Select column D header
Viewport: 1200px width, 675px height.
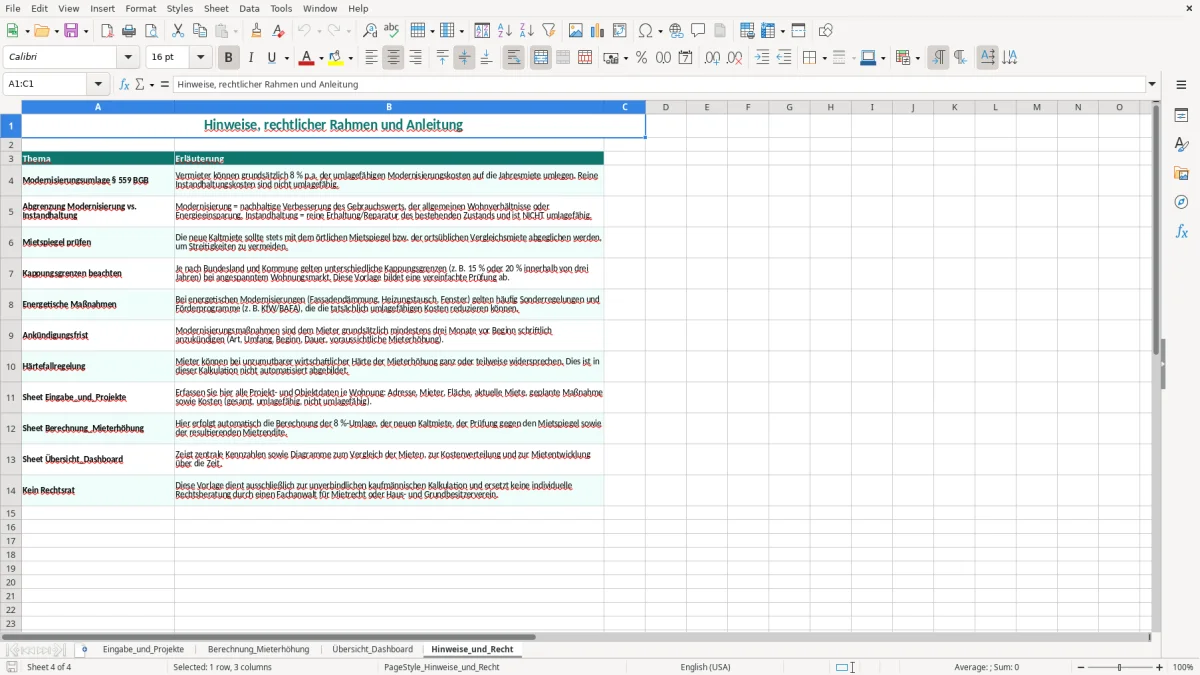pyautogui.click(x=665, y=107)
